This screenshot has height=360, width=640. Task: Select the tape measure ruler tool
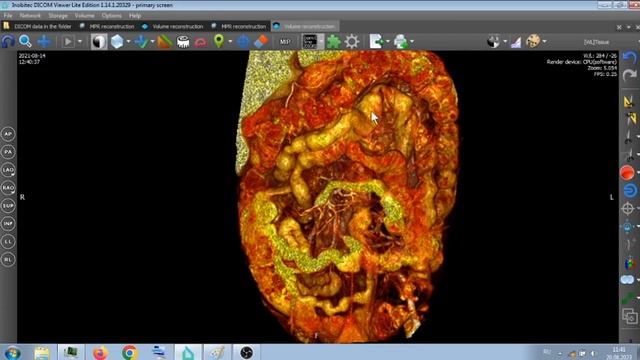click(x=183, y=42)
